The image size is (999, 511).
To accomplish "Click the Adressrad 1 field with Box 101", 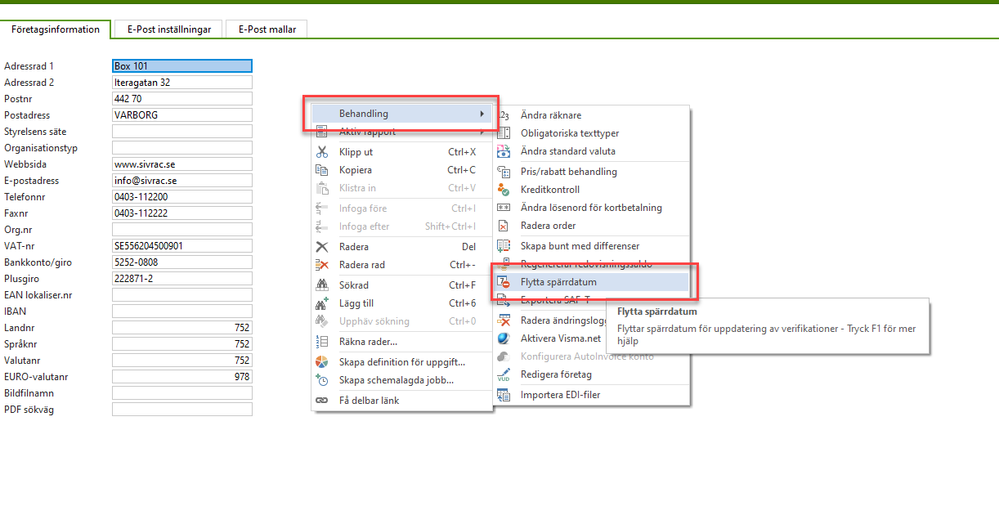I will 182,66.
